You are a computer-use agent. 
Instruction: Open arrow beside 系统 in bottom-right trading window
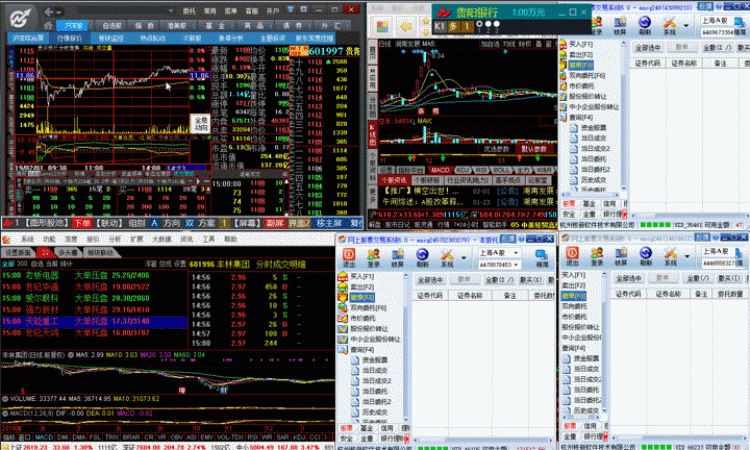point(687,256)
